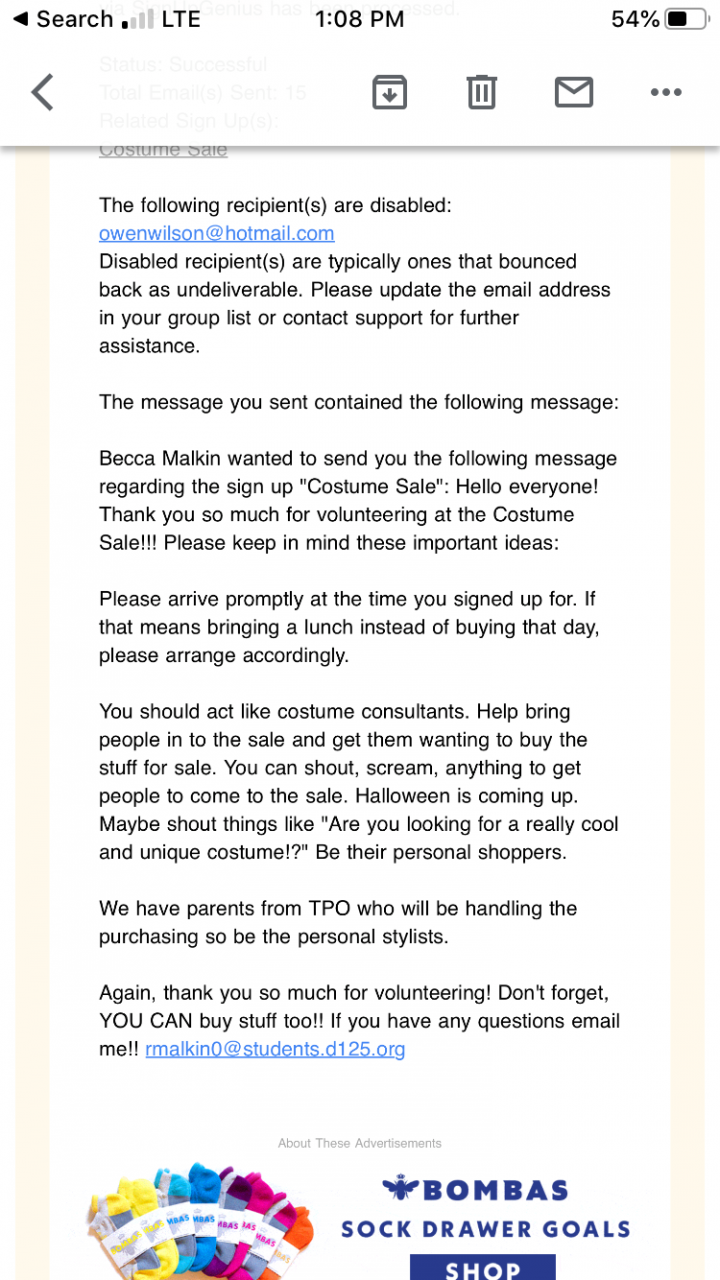This screenshot has height=1280, width=720.
Task: Click "About These Advertisements" text
Action: click(360, 1142)
